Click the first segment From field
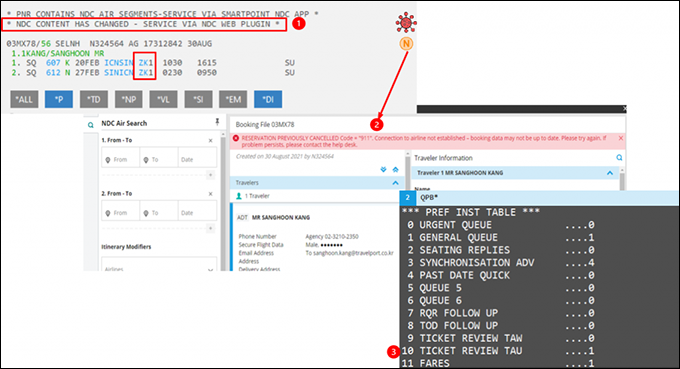Image resolution: width=680 pixels, height=369 pixels. (121, 160)
